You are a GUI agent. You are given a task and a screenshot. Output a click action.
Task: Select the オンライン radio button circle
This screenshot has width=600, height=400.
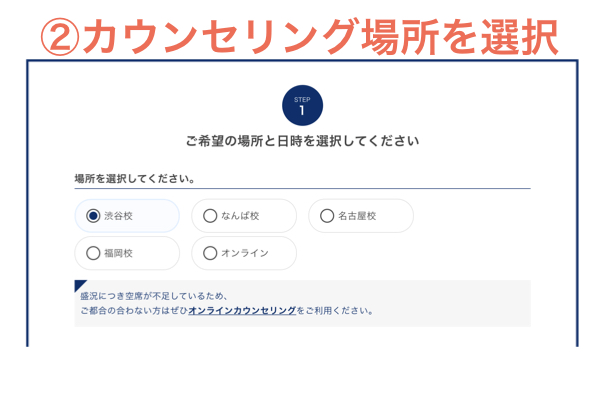point(210,253)
